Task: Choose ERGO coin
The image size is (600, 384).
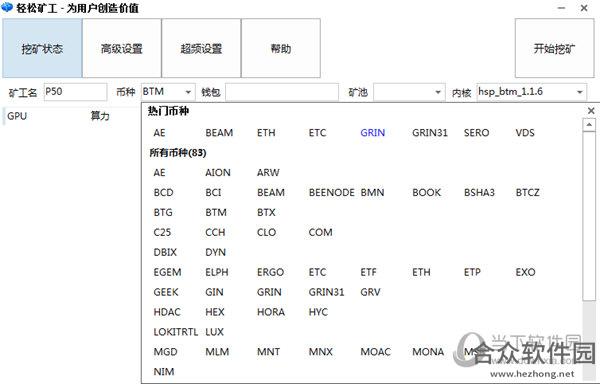Action: tap(270, 272)
